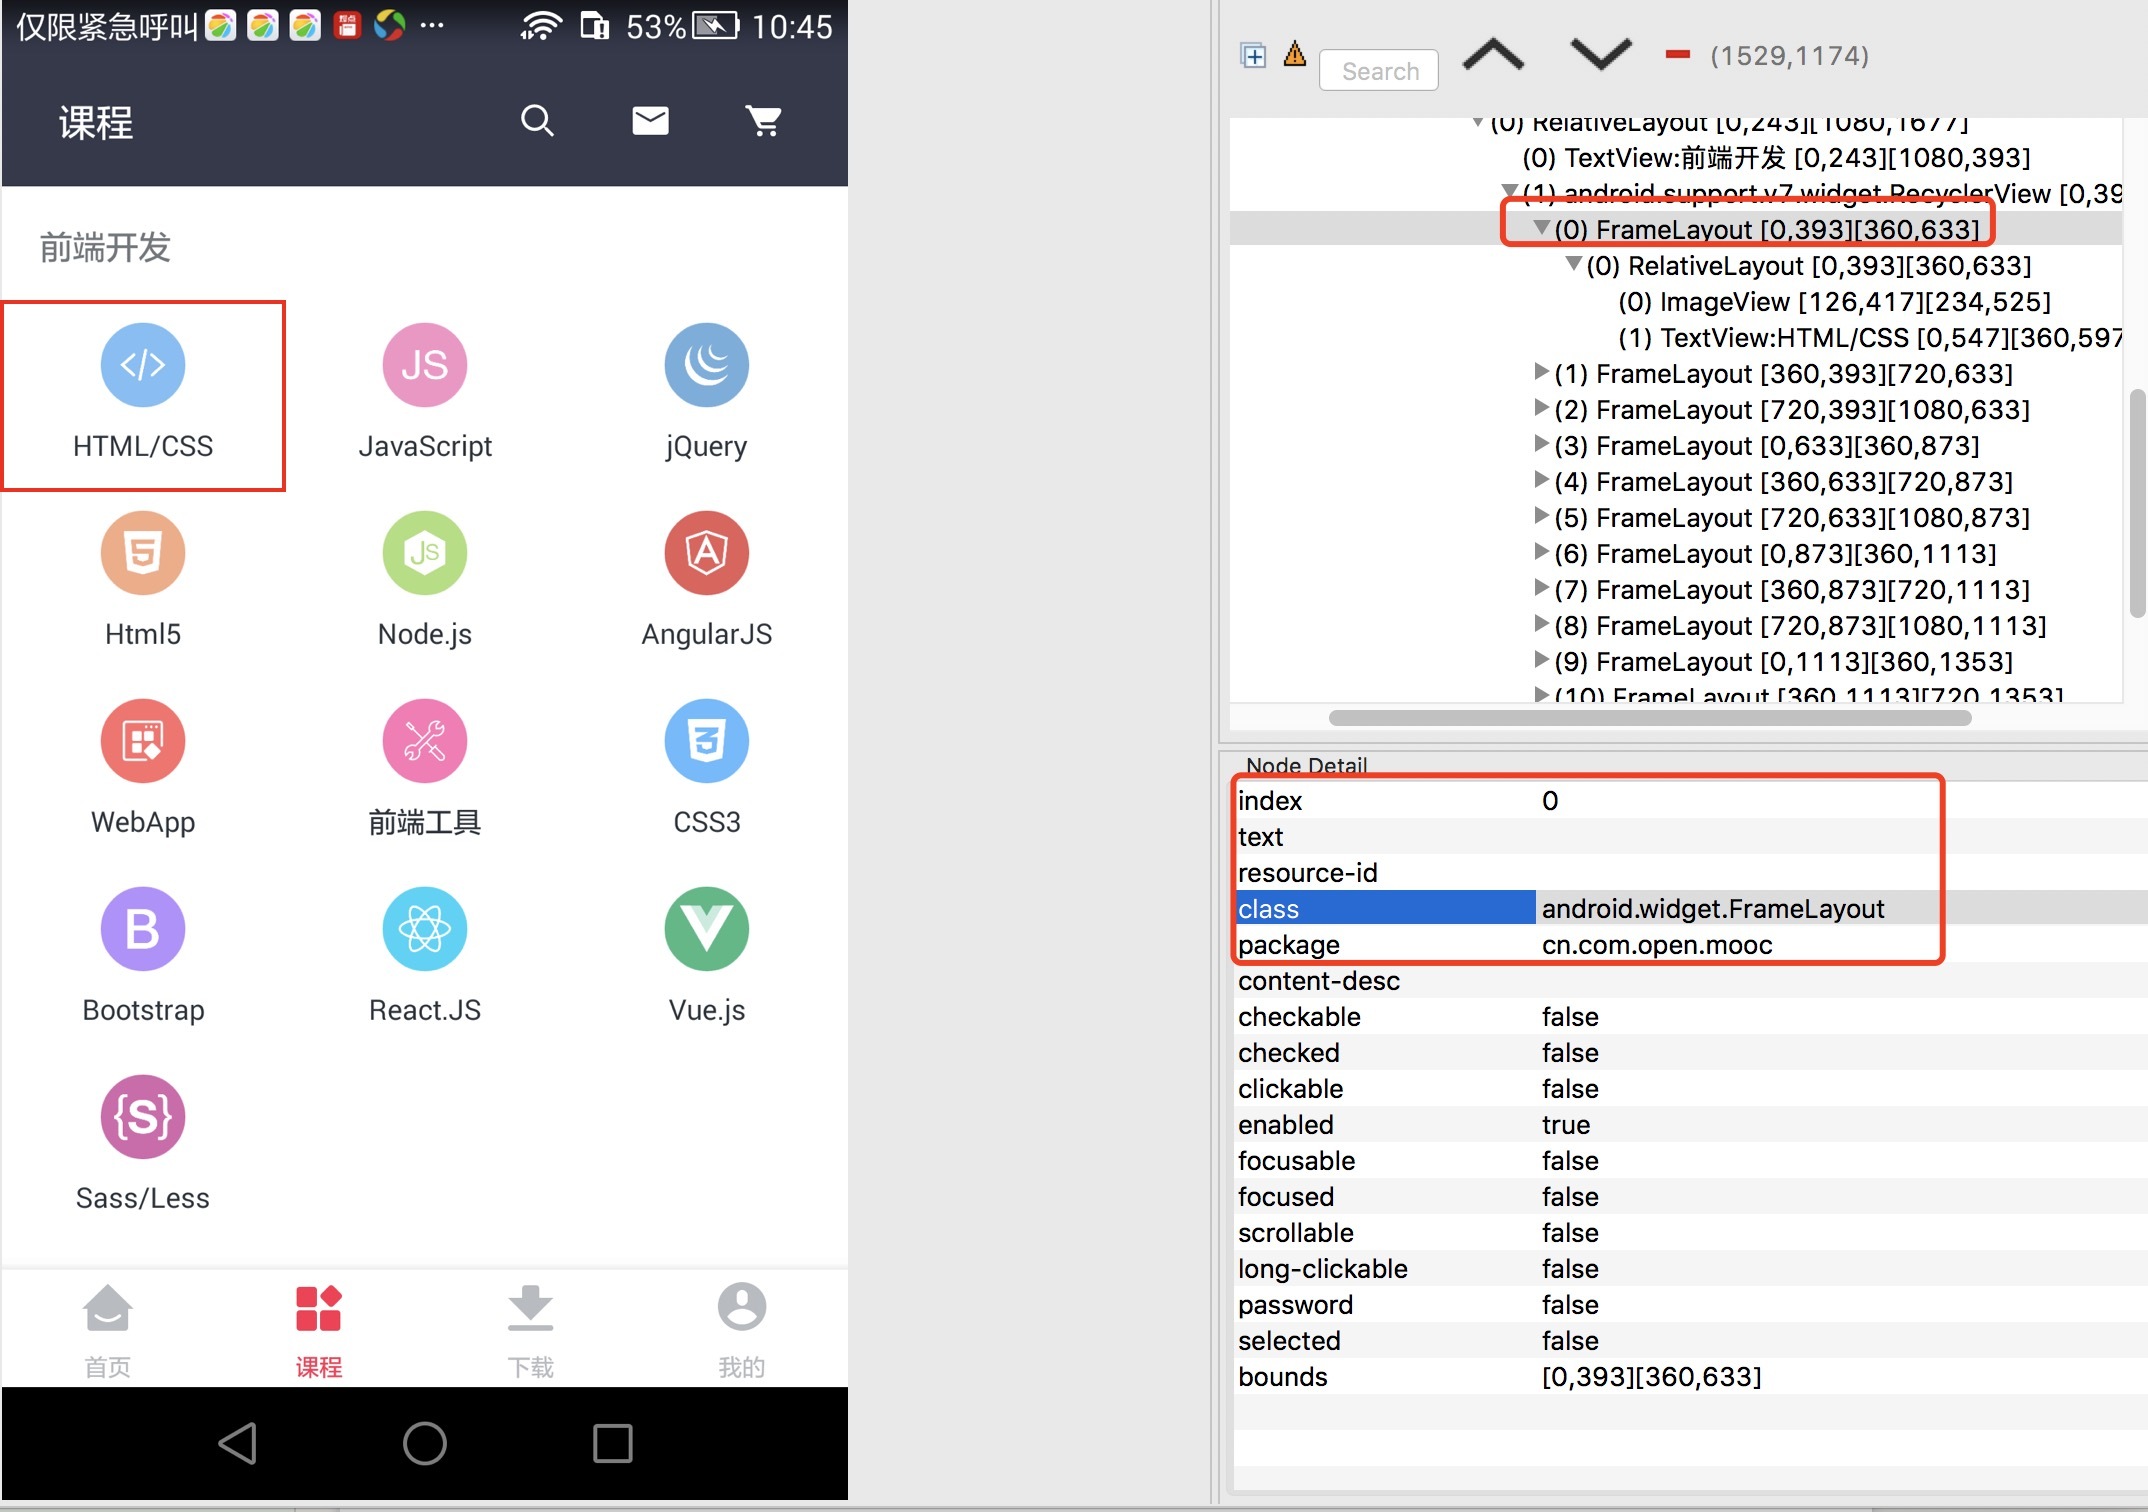
Task: Switch to the 课程 tab
Action: coord(319,1331)
